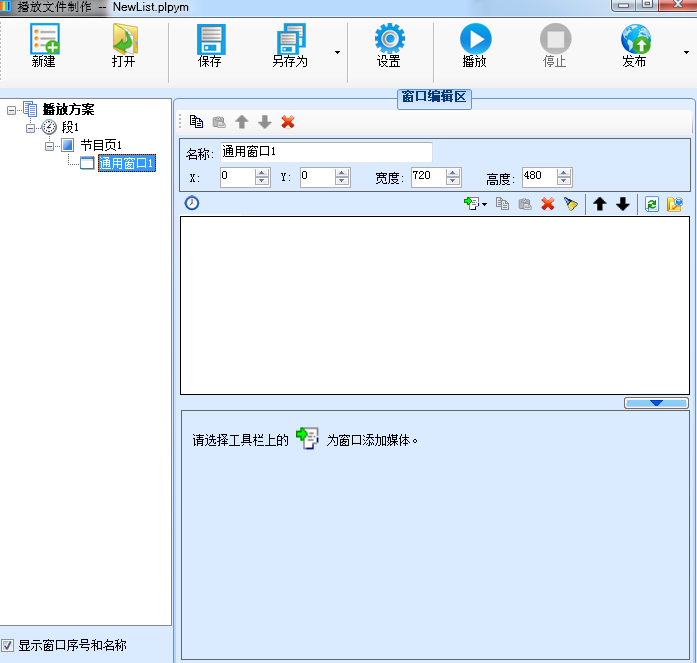Click the 宽度 width input field

(428, 177)
